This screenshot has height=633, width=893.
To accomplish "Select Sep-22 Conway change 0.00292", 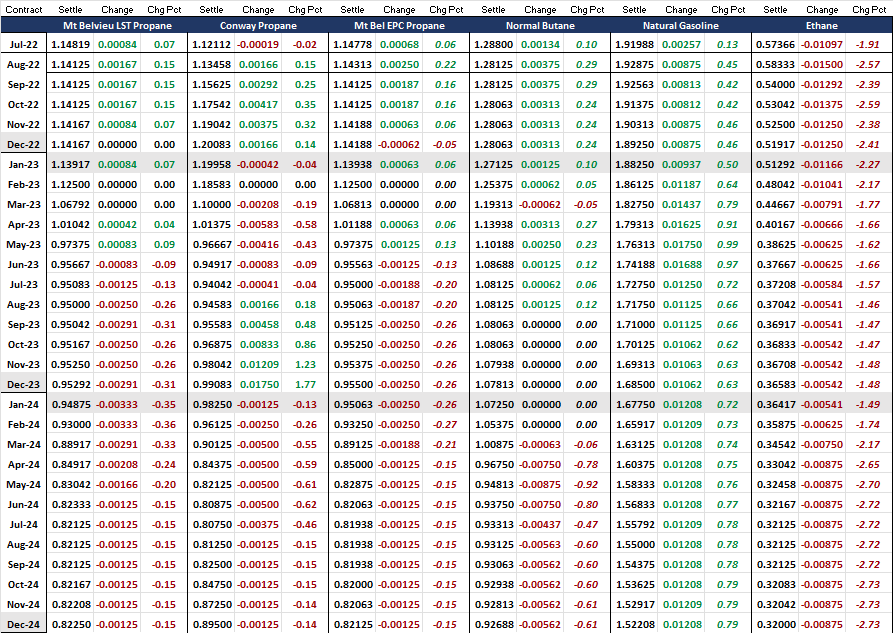I will coord(259,84).
